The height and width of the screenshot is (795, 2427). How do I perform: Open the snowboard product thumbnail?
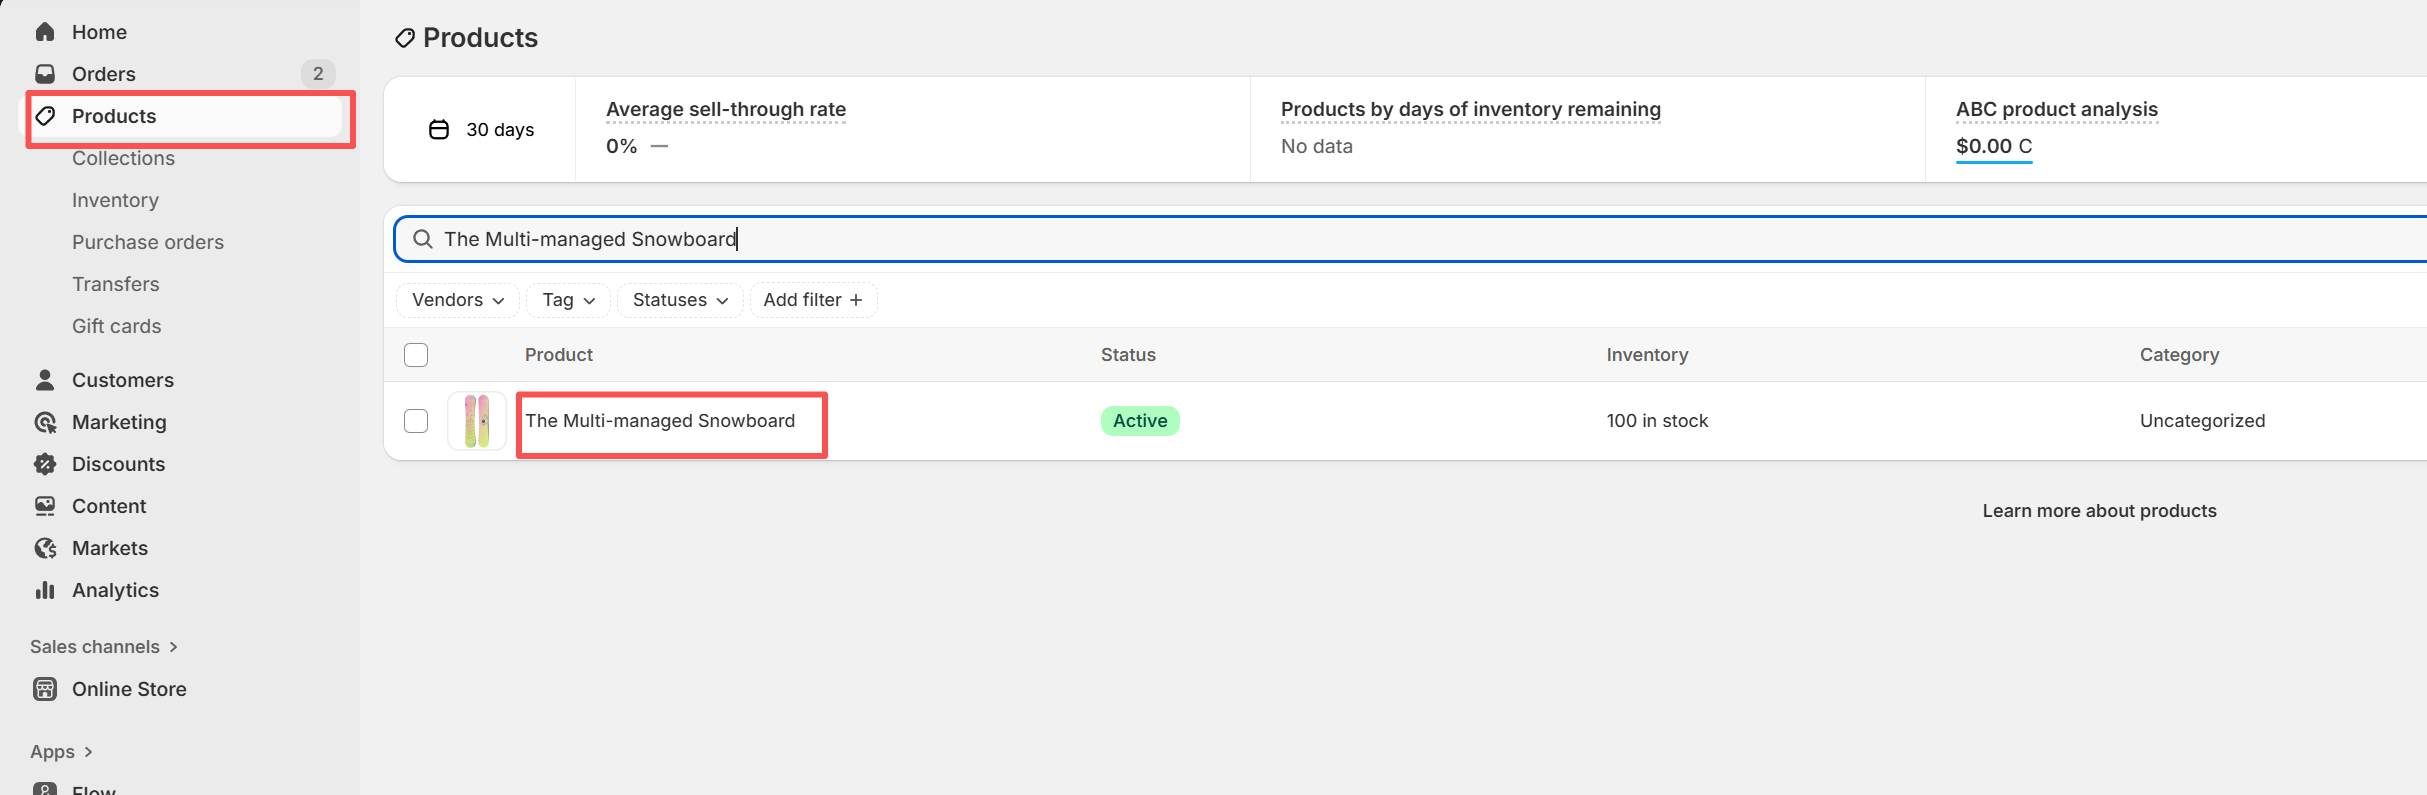(x=477, y=421)
